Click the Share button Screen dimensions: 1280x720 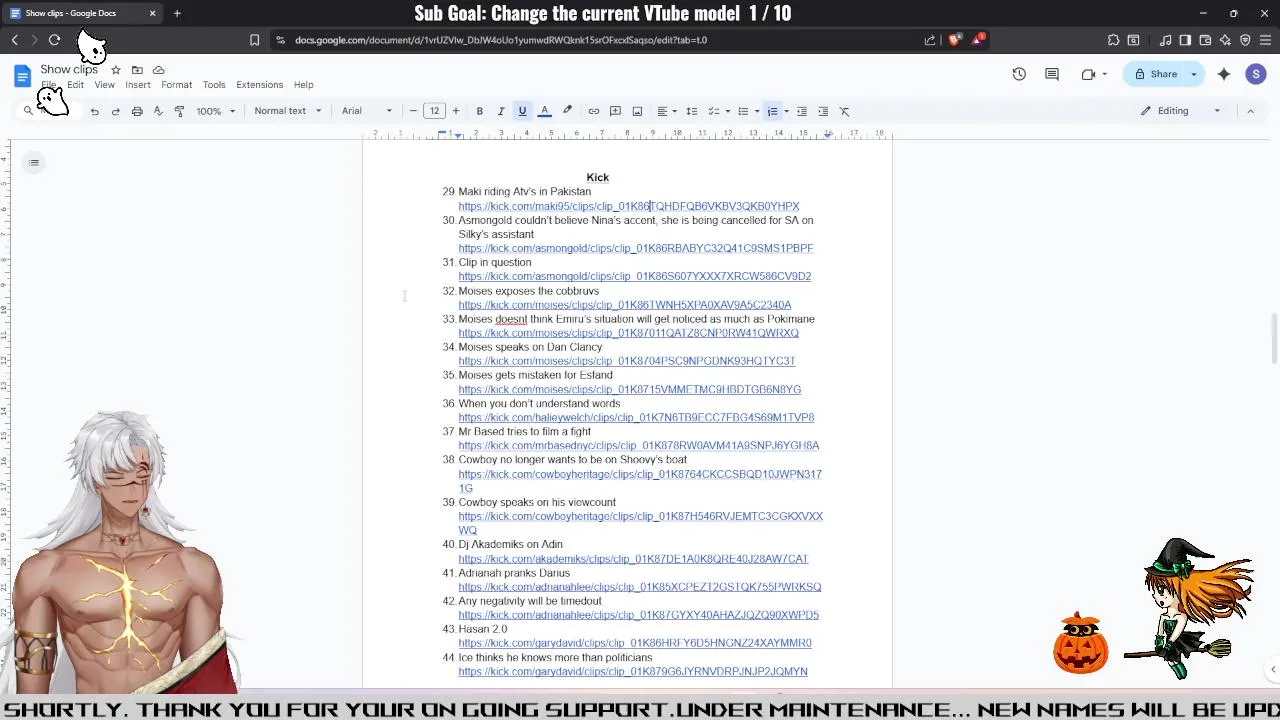(x=1154, y=74)
